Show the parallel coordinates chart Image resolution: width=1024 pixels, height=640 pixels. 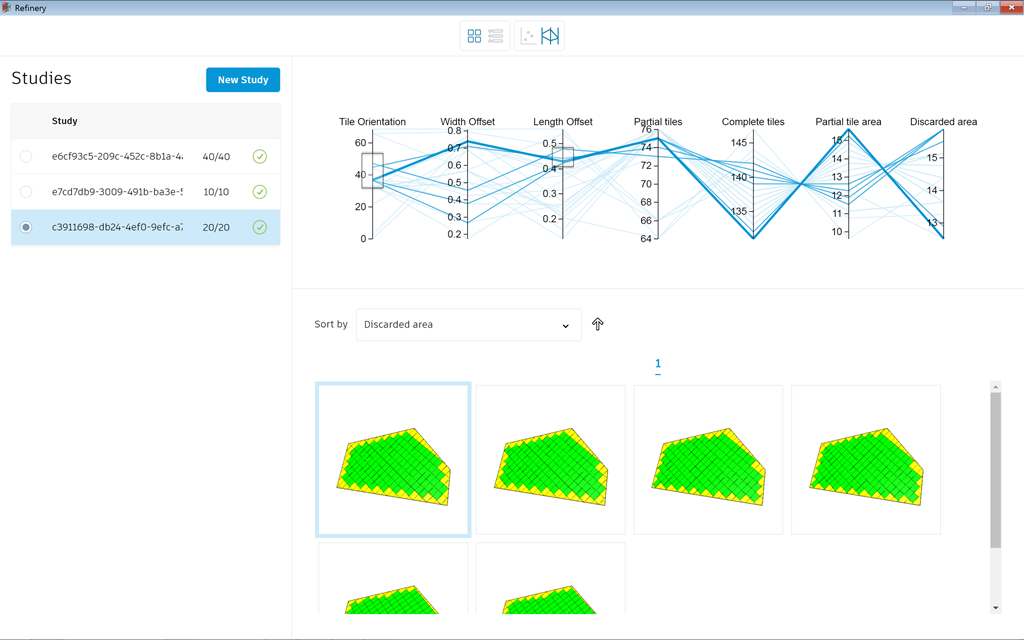point(550,36)
